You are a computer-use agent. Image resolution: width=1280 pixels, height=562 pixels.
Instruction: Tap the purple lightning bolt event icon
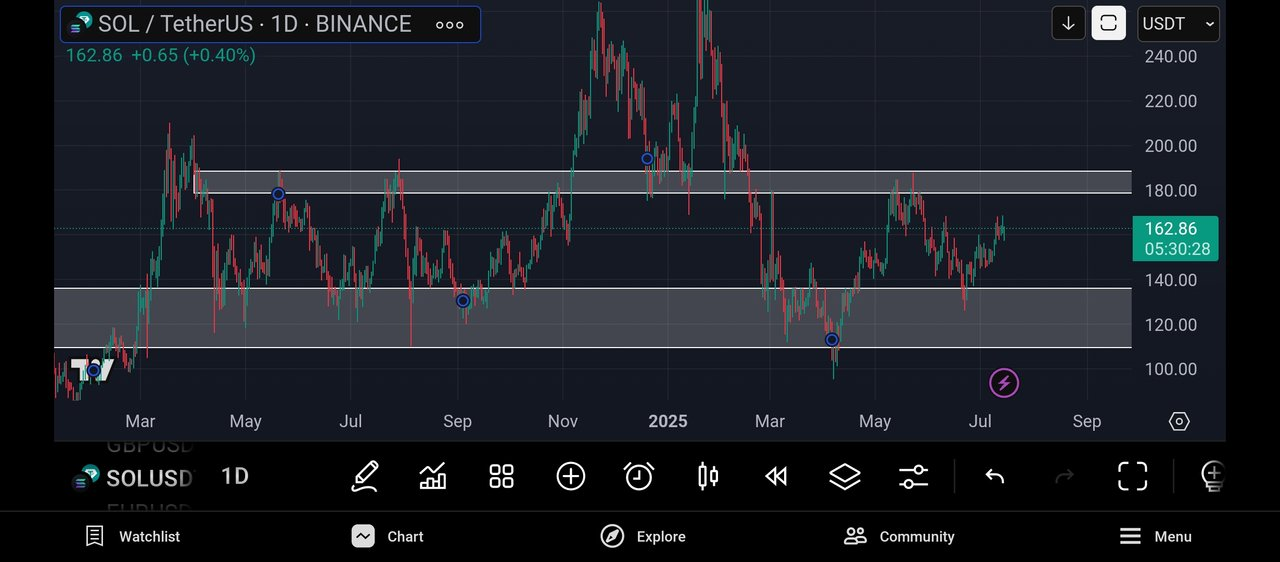(1004, 382)
